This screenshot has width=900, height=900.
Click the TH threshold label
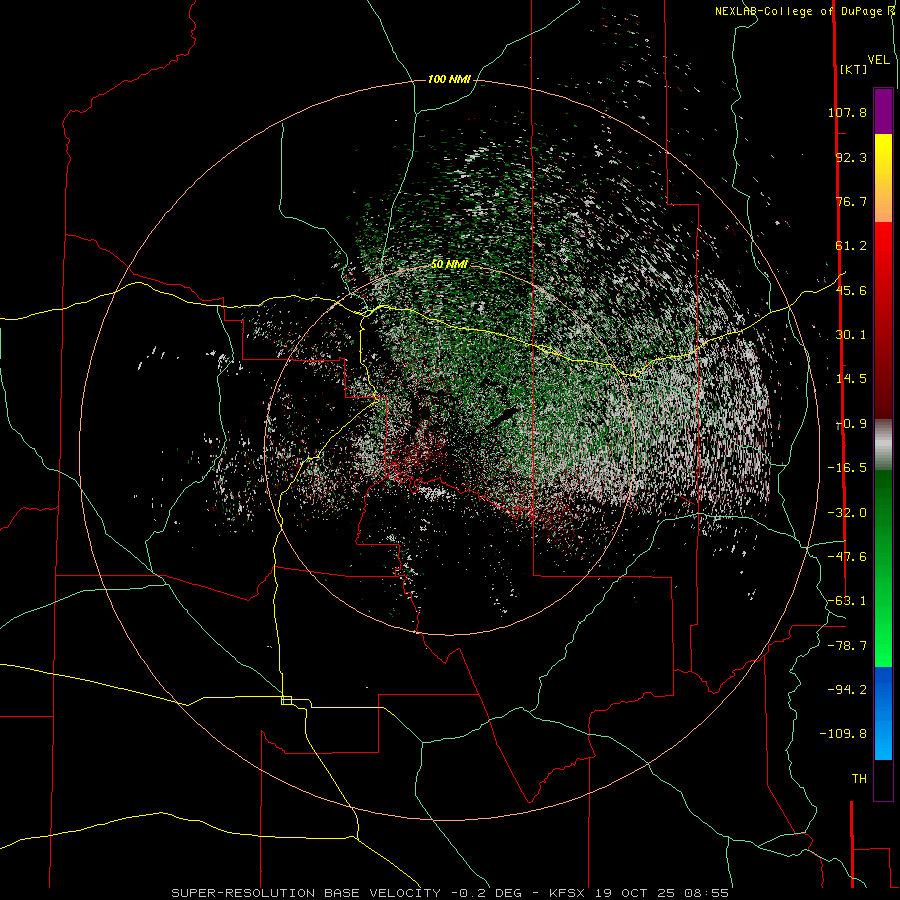coord(859,779)
